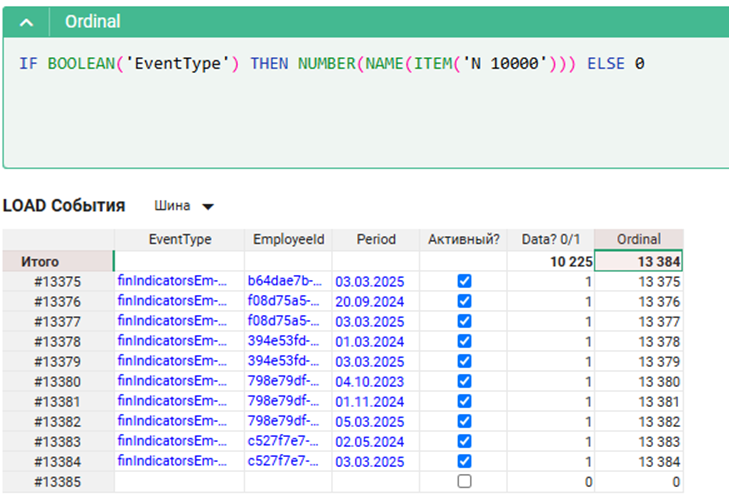This screenshot has width=729, height=498.
Task: Click Data? 0/1 cell in row #13385
Action: [x=550, y=482]
